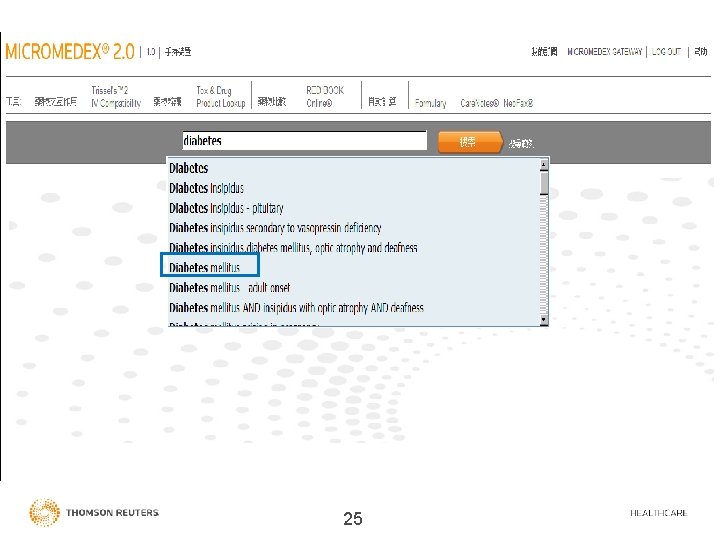Select 'Diabetes mellitus AND insipidus with optic atrophy AND deafness'
Image resolution: width=720 pixels, height=540 pixels.
point(354,307)
